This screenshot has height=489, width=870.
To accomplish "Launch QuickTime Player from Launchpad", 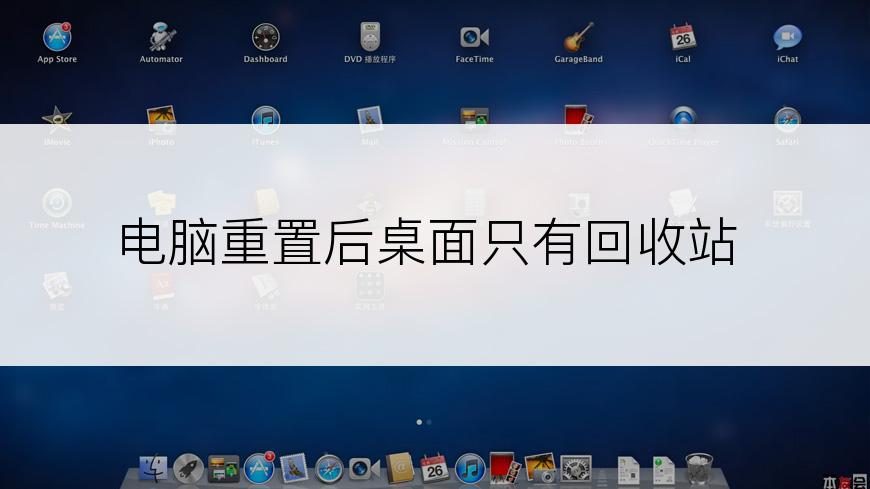I will [x=683, y=119].
